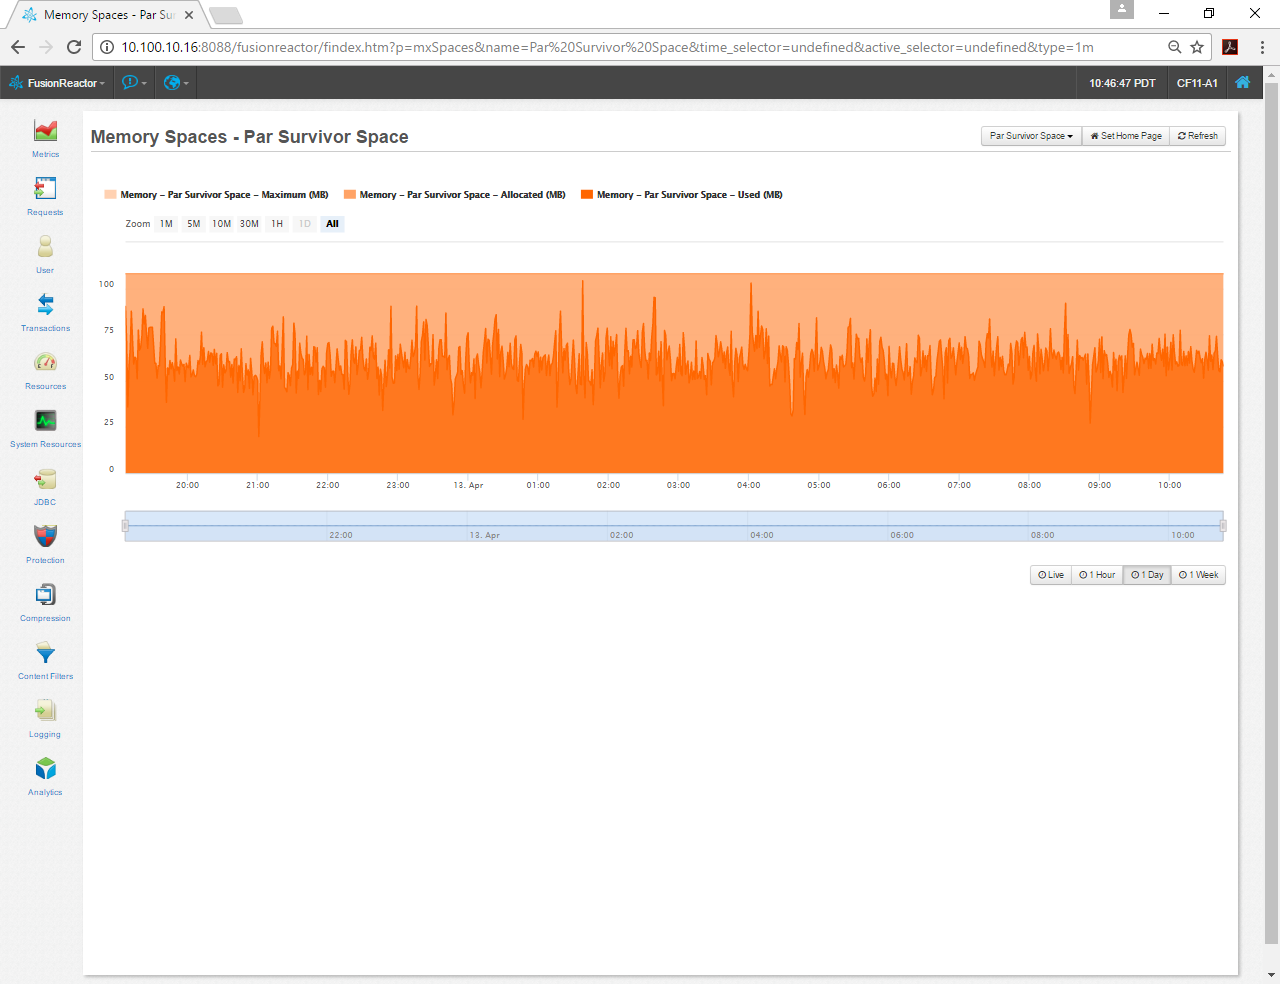Open the Compression icon
Viewport: 1280px width, 984px height.
tap(45, 594)
